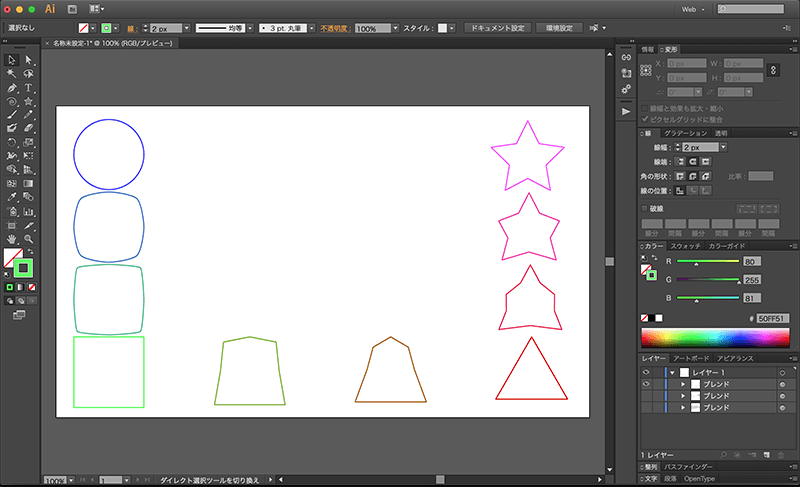Select the Pencil tool
800x487 pixels.
pyautogui.click(x=29, y=115)
